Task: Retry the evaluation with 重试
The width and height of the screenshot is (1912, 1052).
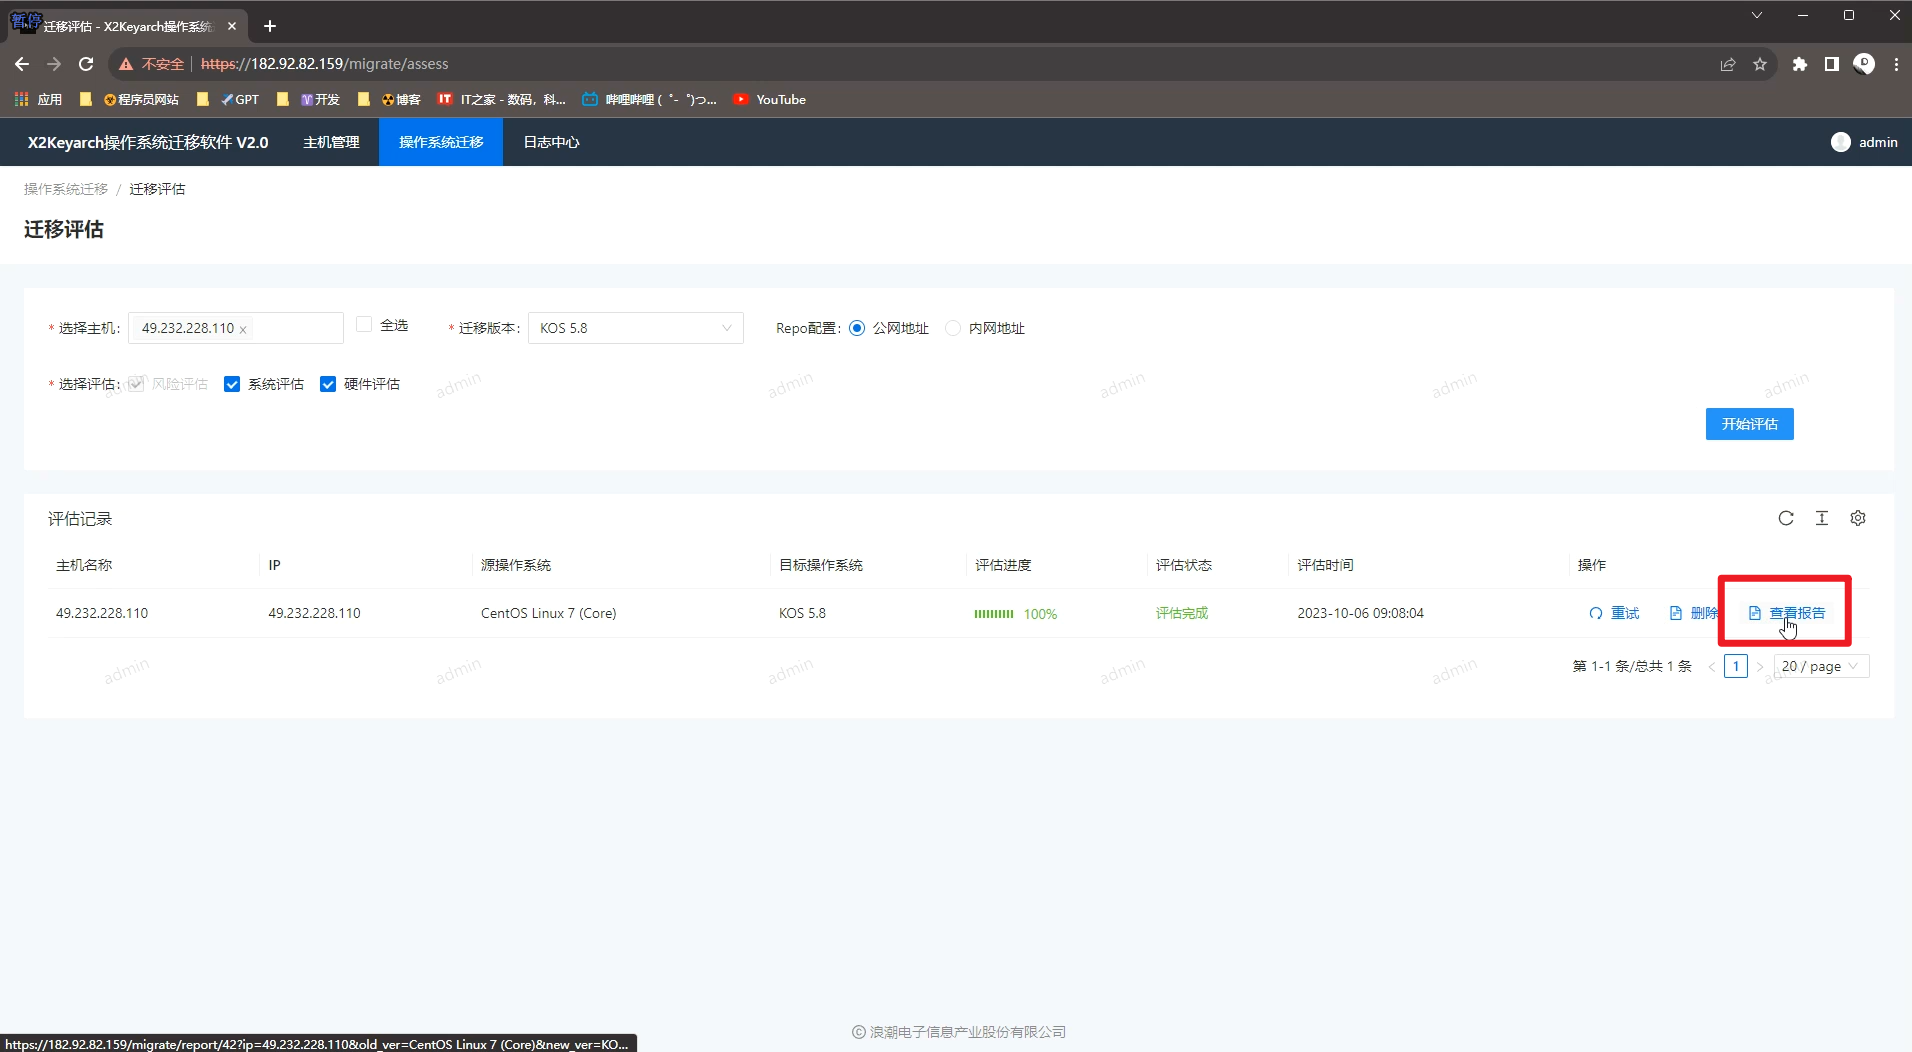Action: (x=1614, y=613)
